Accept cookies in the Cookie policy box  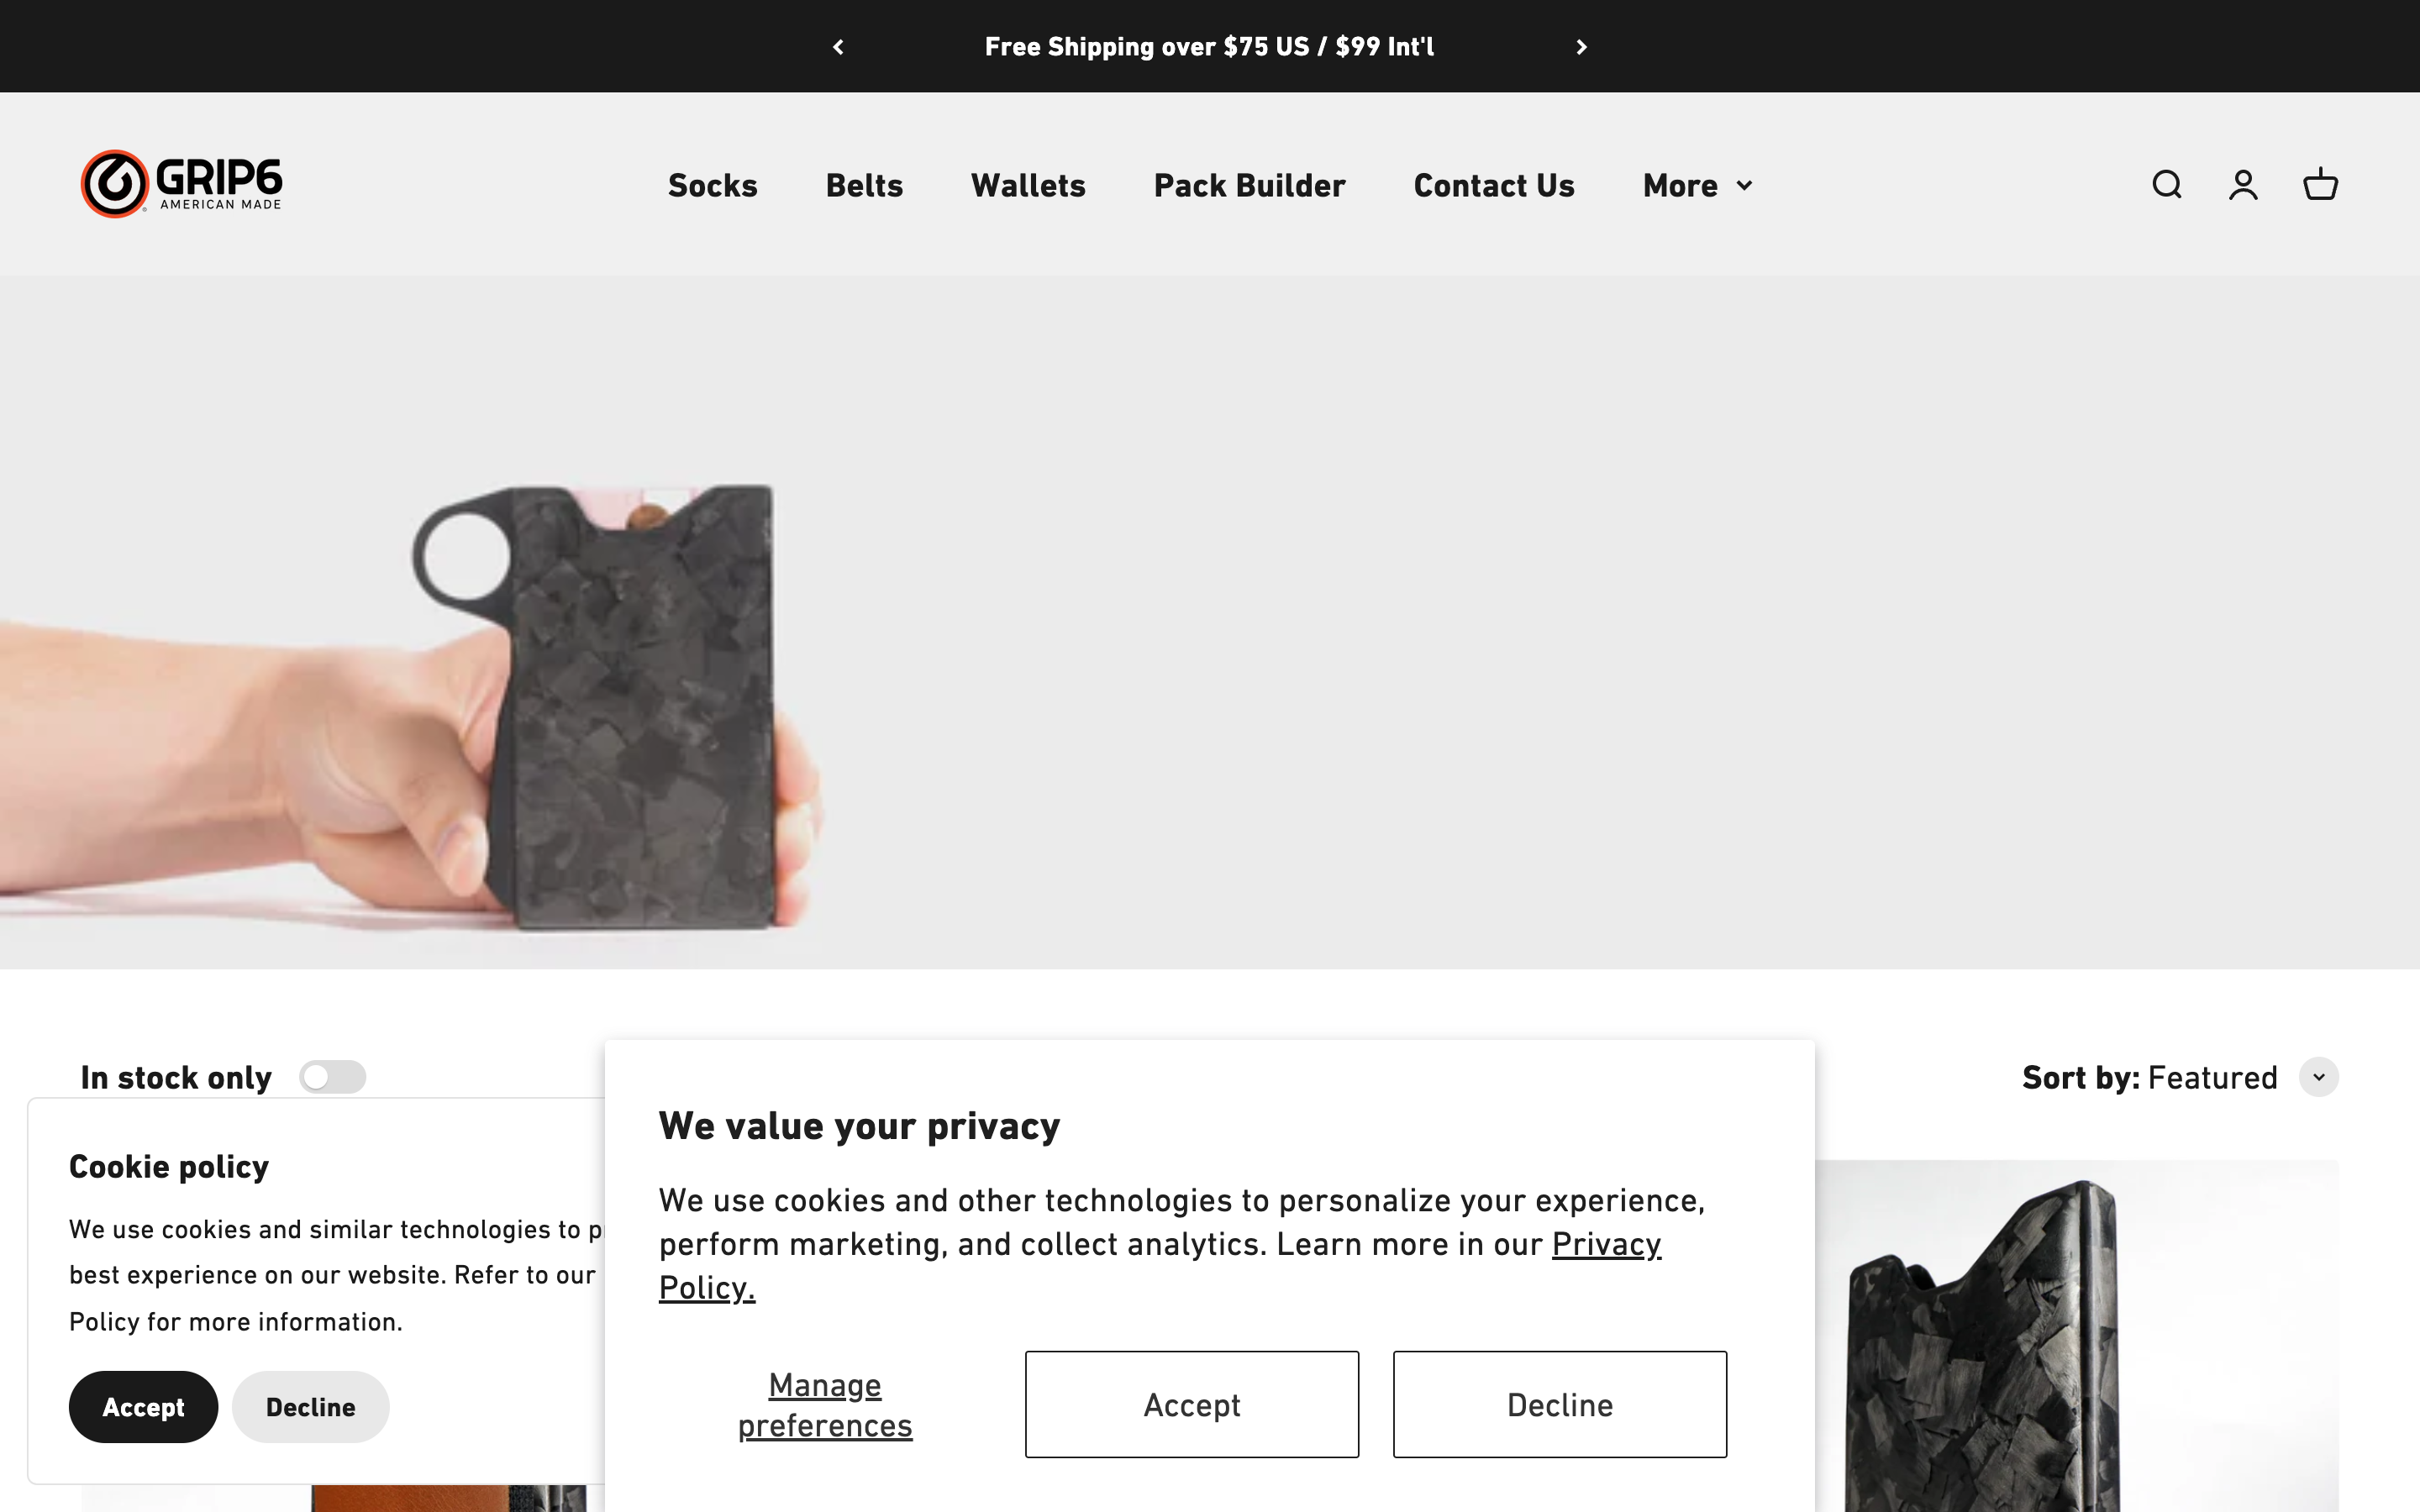[143, 1406]
